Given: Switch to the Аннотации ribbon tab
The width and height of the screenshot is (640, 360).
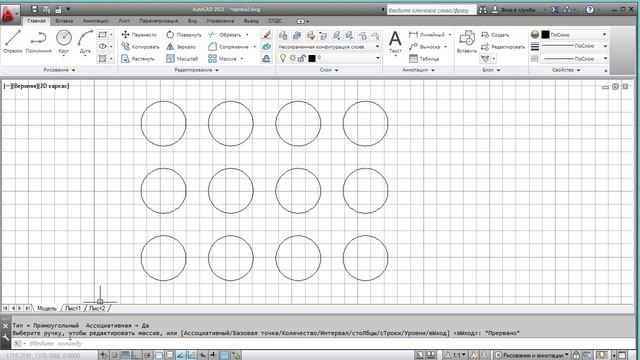Looking at the screenshot, I should click(96, 21).
